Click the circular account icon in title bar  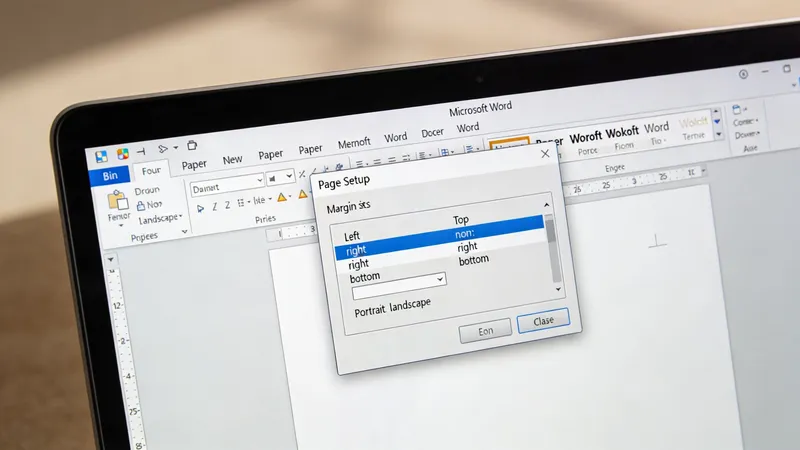click(743, 74)
